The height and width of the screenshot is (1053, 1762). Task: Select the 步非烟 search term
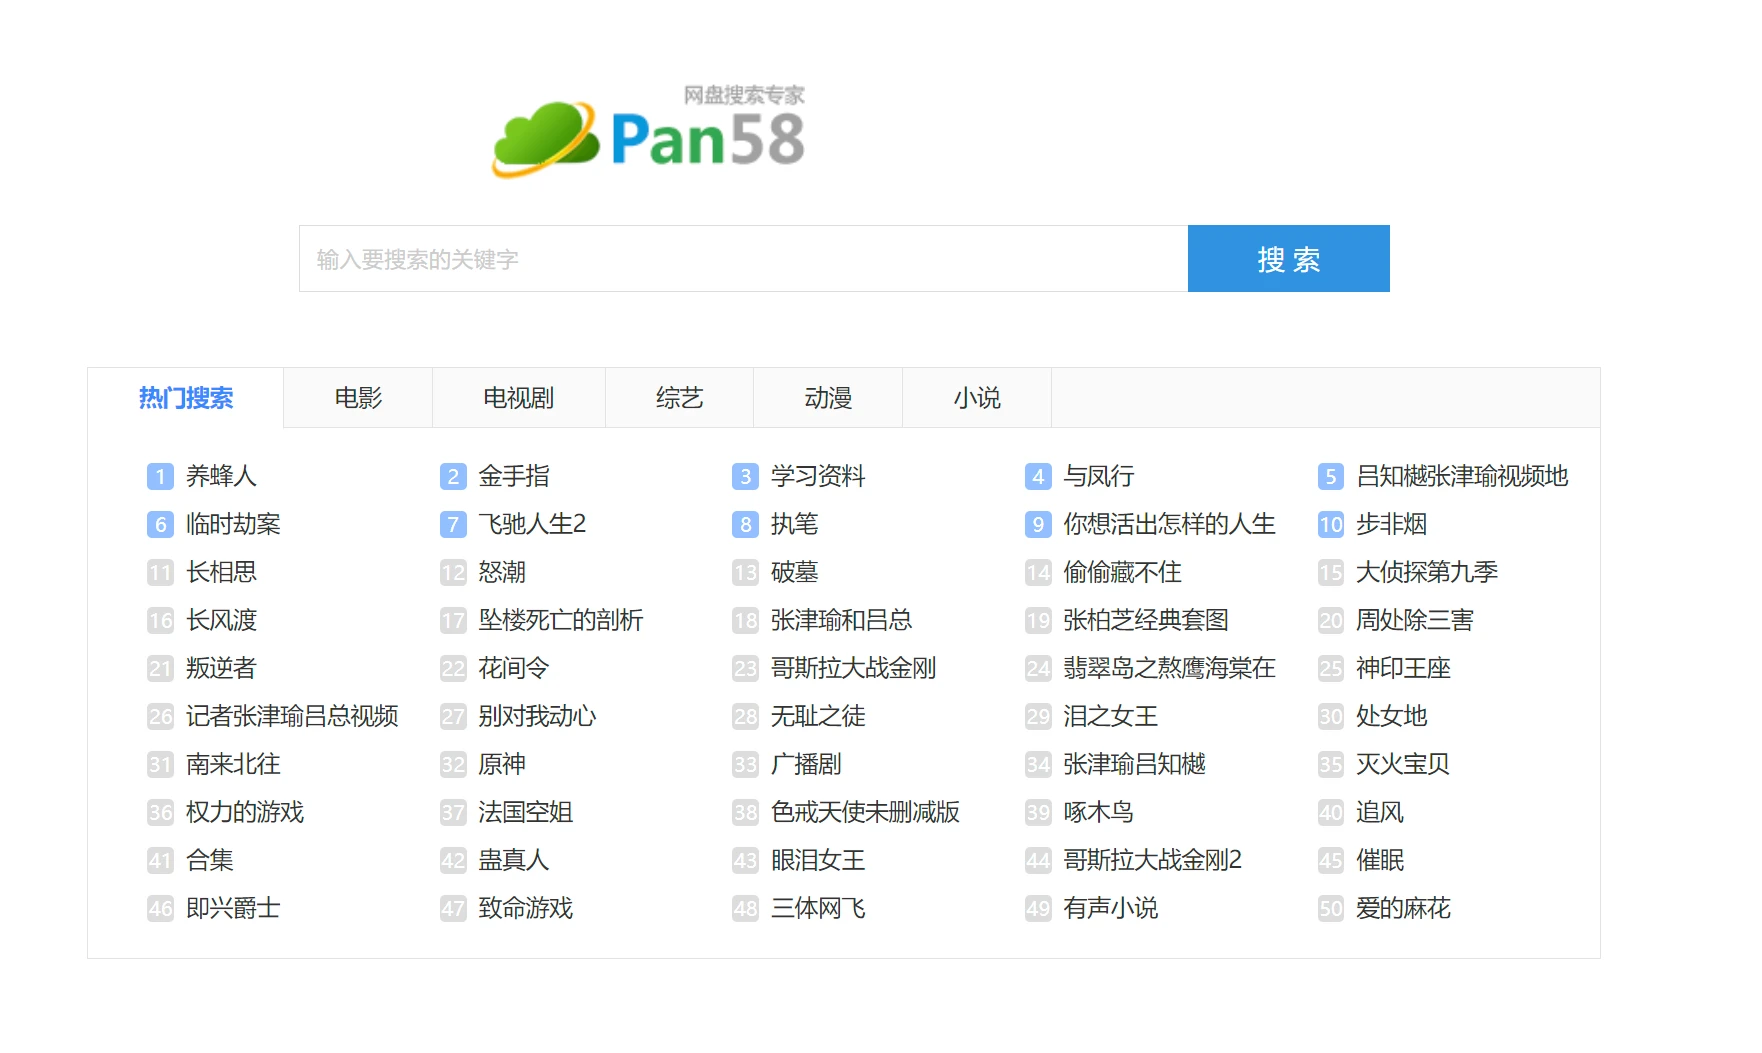pos(1391,524)
